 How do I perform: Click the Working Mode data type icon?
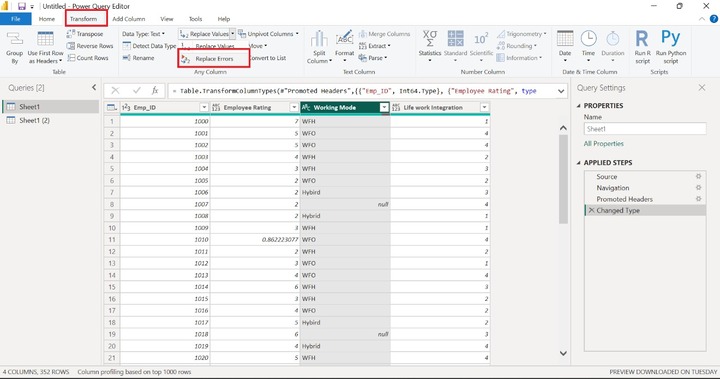coord(306,107)
